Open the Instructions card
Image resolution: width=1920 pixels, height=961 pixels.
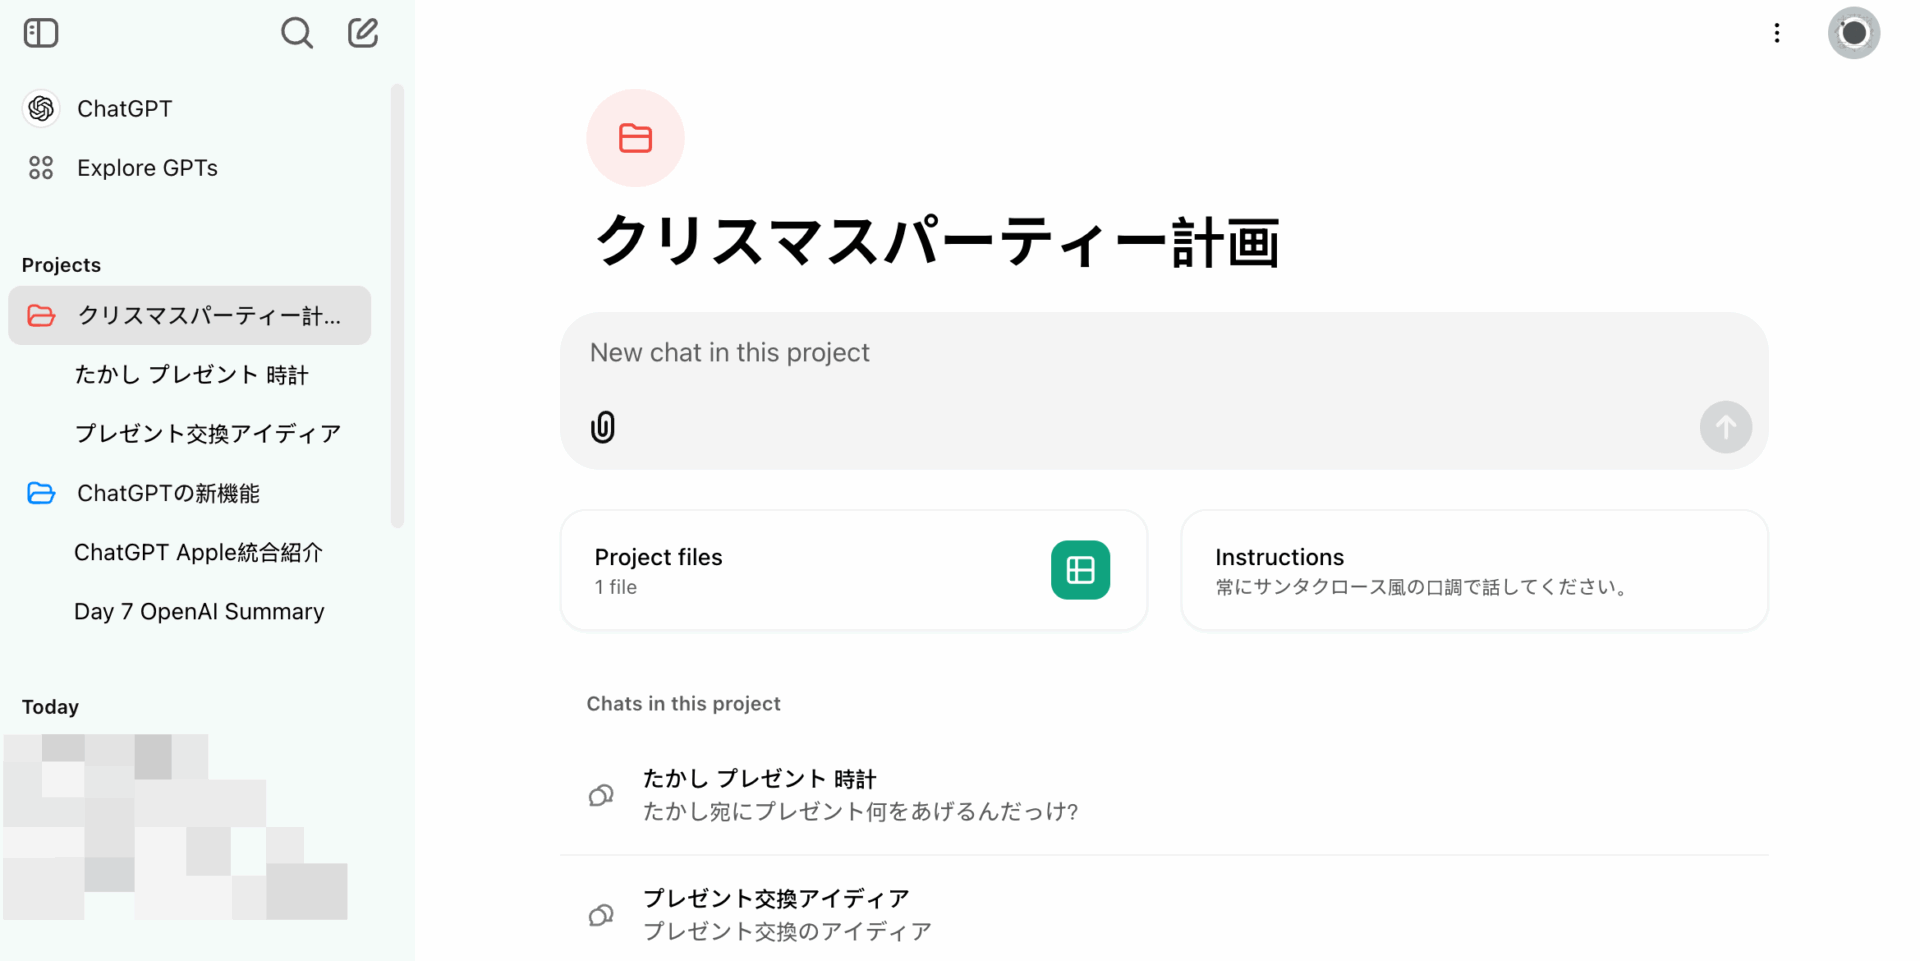[x=1473, y=570]
